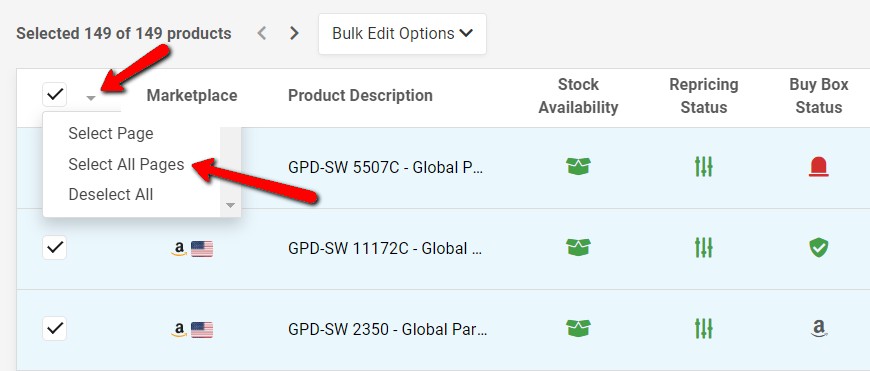Click the green shield Buy Box status icon
This screenshot has width=870, height=371.
tap(818, 248)
